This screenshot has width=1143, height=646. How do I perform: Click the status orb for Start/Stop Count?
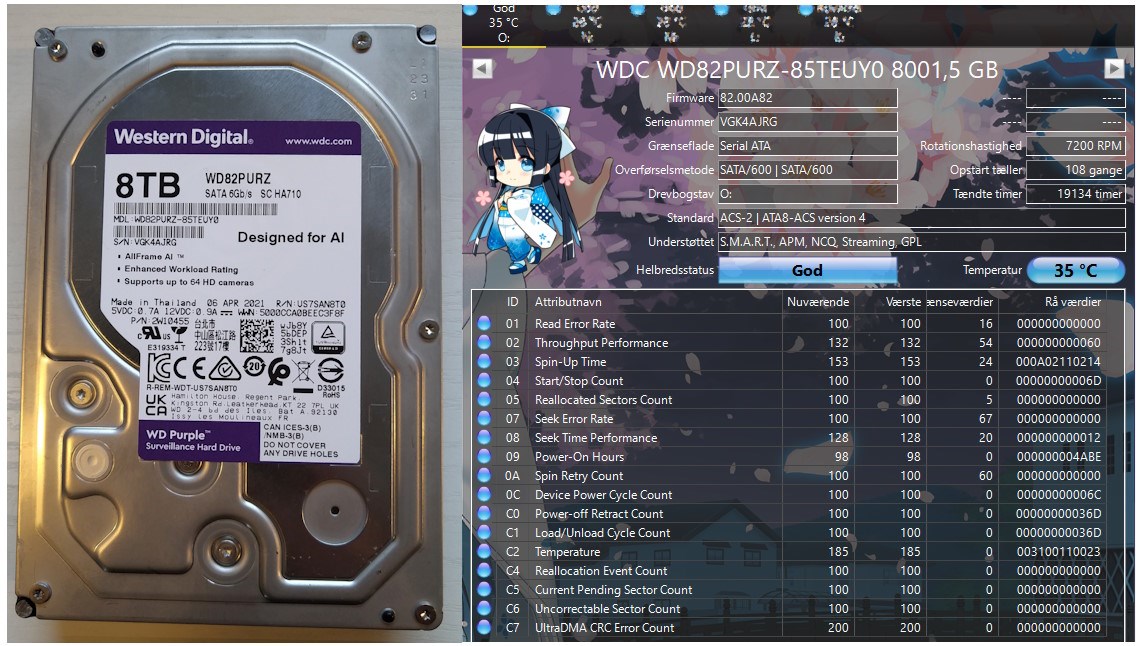[484, 380]
